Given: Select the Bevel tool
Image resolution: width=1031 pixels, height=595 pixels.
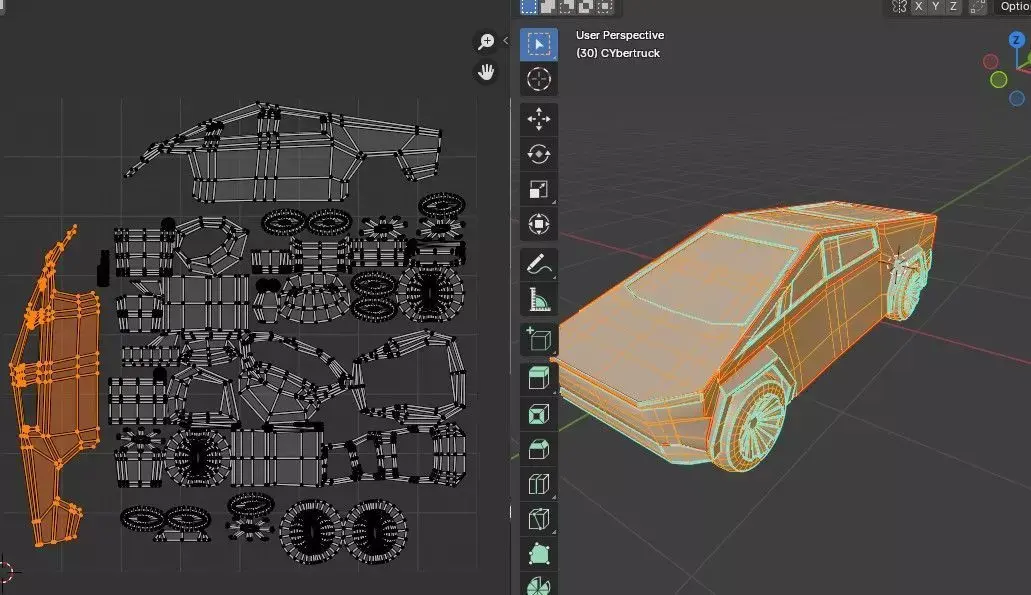Looking at the screenshot, I should pyautogui.click(x=539, y=449).
